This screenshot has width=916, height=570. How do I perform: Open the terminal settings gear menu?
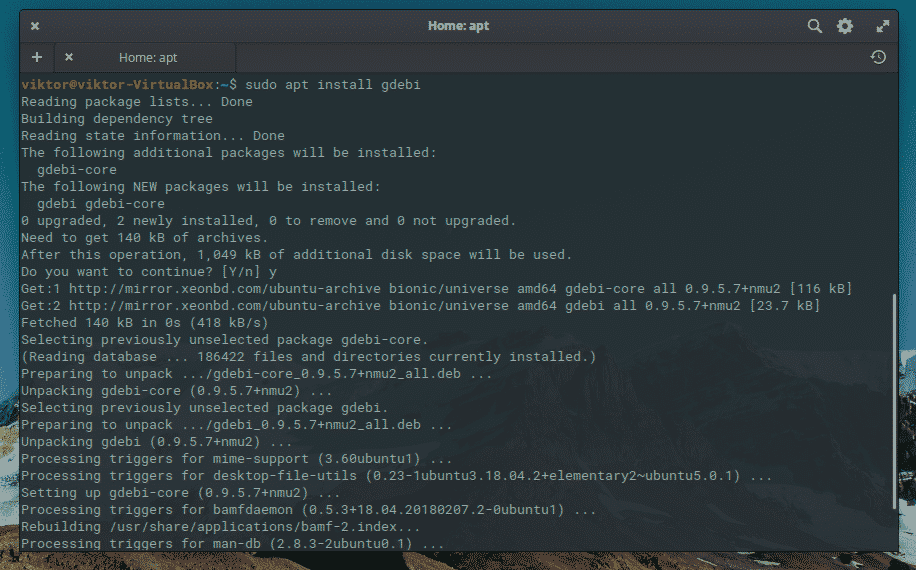(x=845, y=26)
